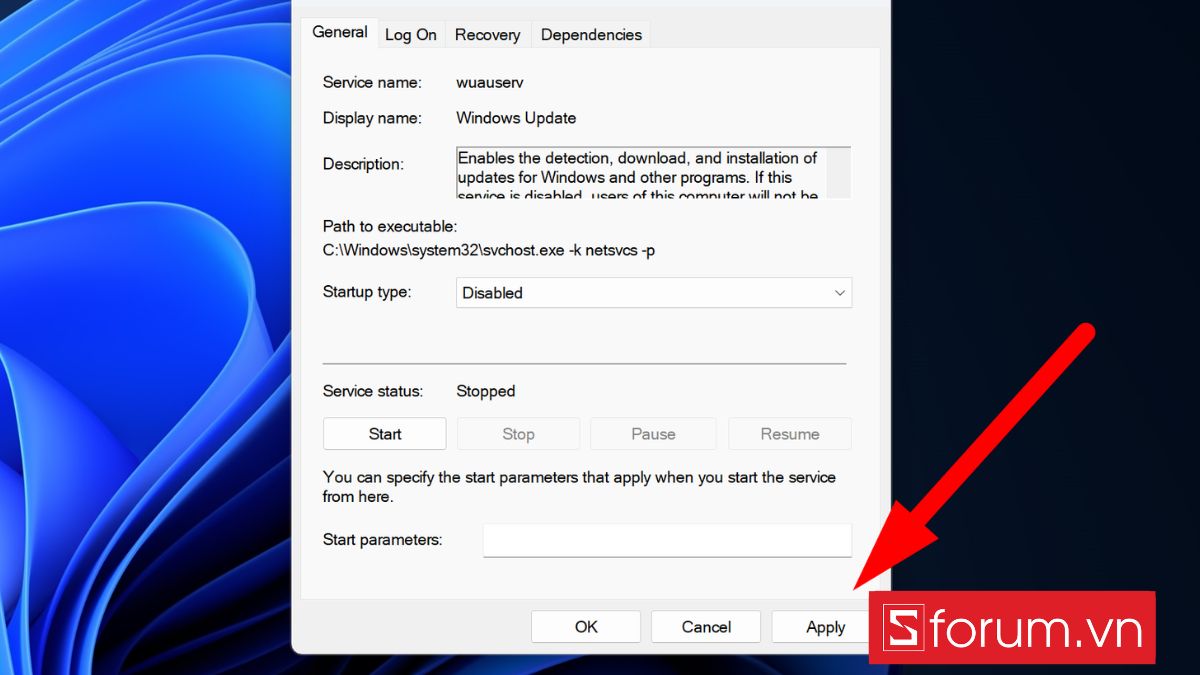Click the Startup type label

point(367,293)
